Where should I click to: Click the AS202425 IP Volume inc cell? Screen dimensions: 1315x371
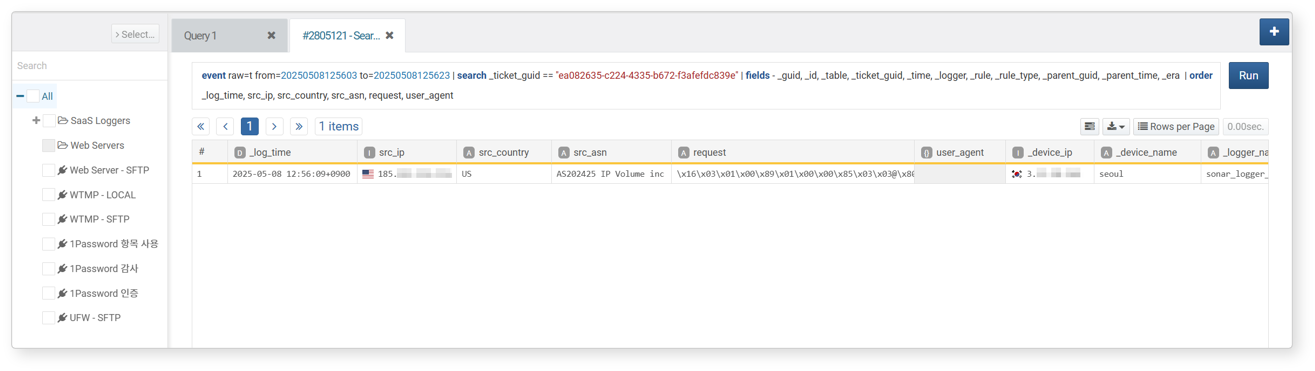pyautogui.click(x=611, y=174)
